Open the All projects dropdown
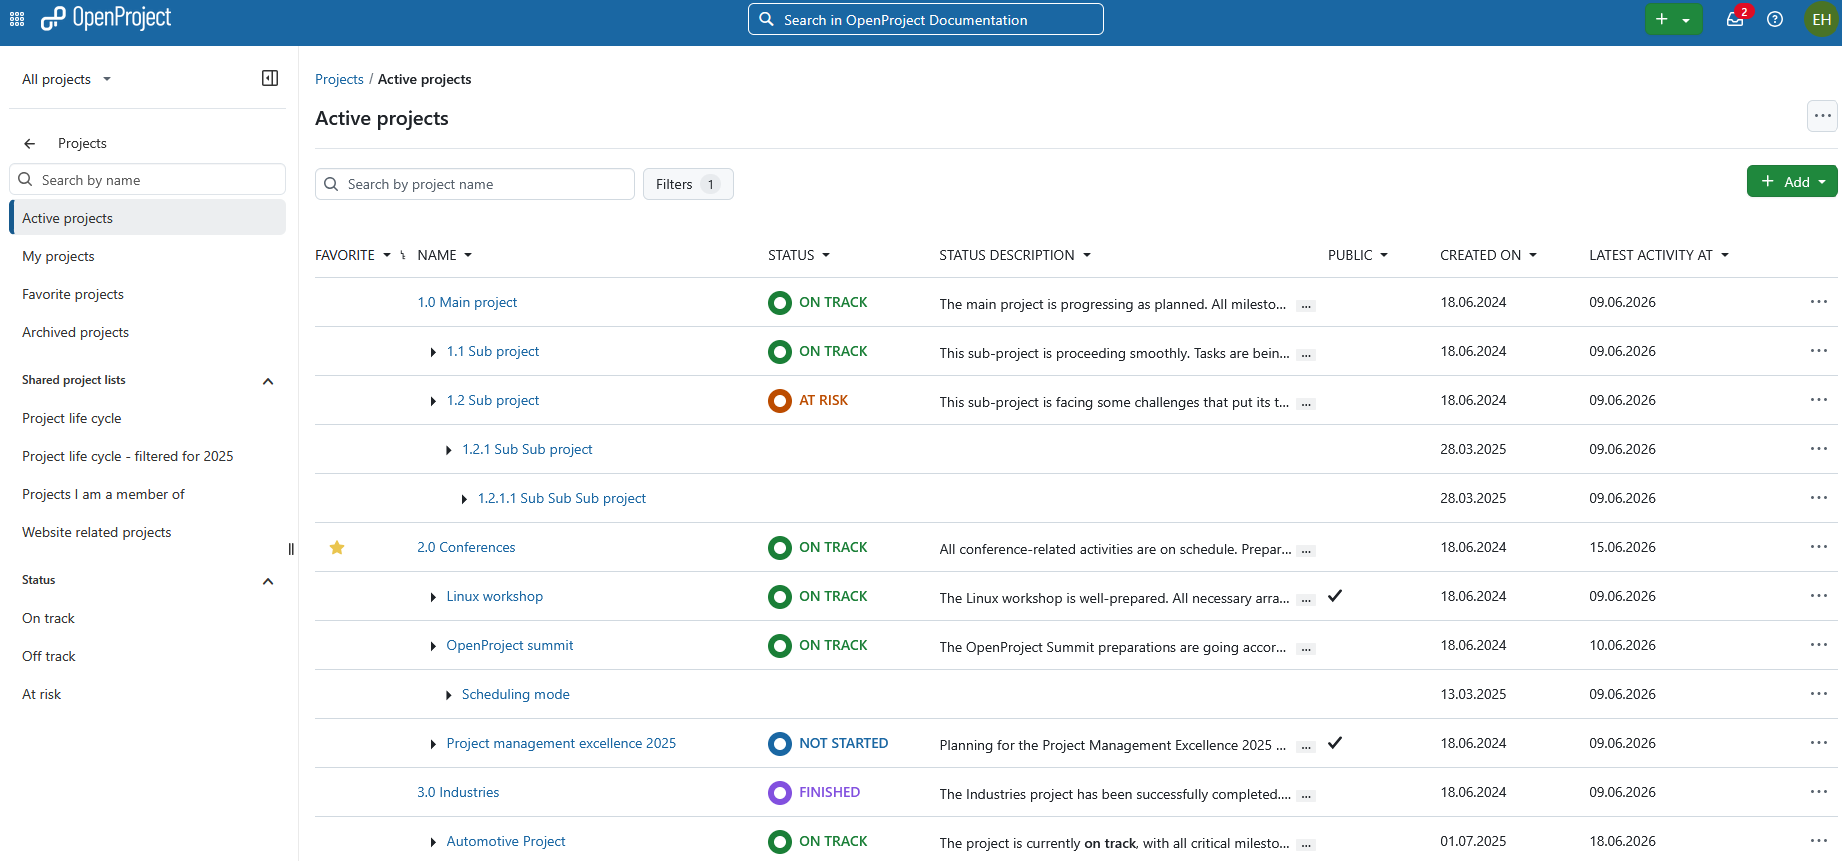 pos(67,79)
